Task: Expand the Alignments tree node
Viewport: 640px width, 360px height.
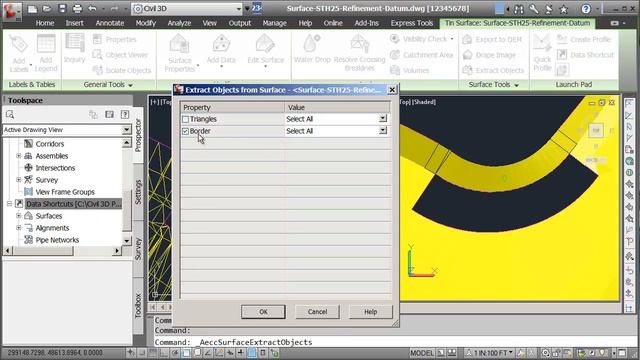Action: pyautogui.click(x=19, y=228)
